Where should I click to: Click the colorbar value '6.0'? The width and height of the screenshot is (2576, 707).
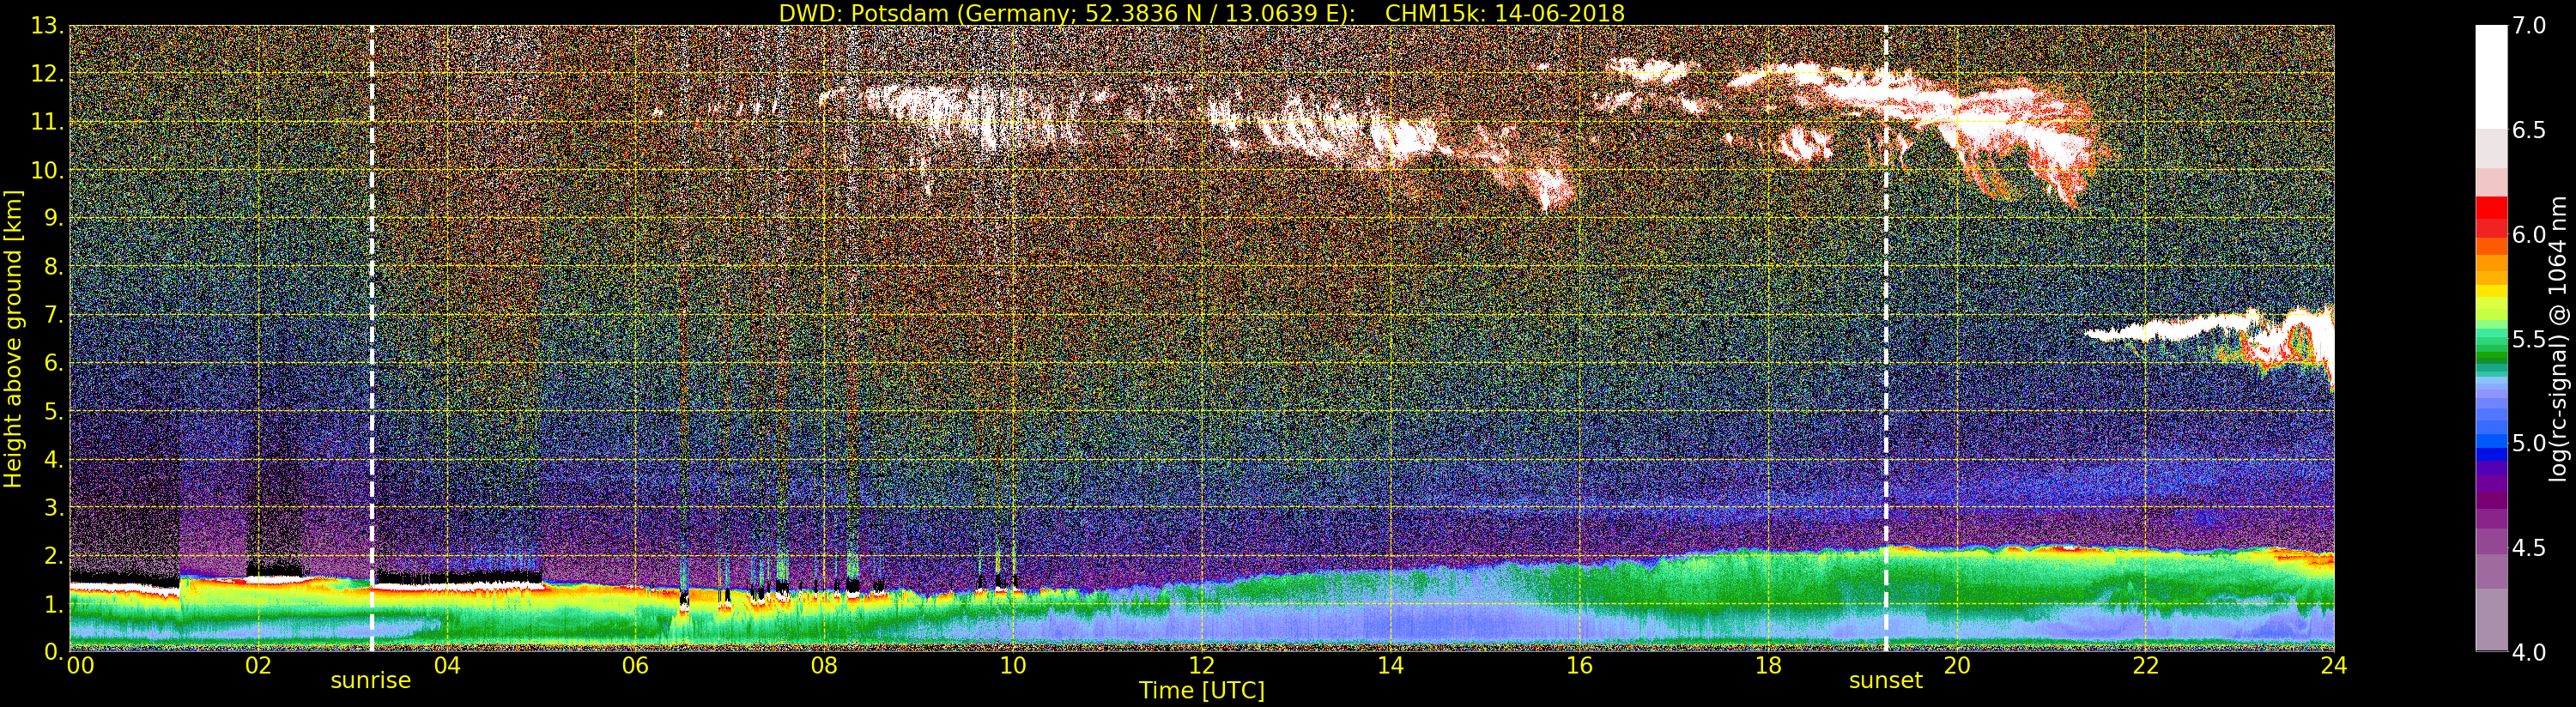click(x=2529, y=235)
